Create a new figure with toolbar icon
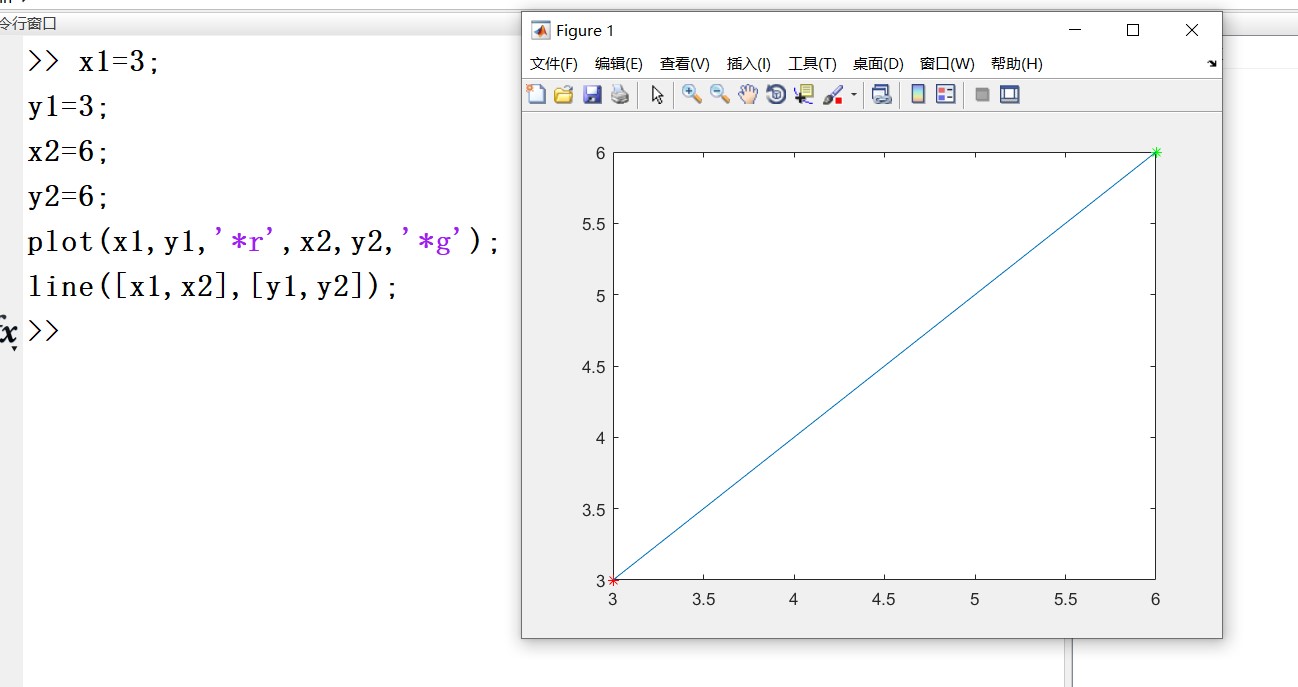The width and height of the screenshot is (1298, 687). coord(537,95)
